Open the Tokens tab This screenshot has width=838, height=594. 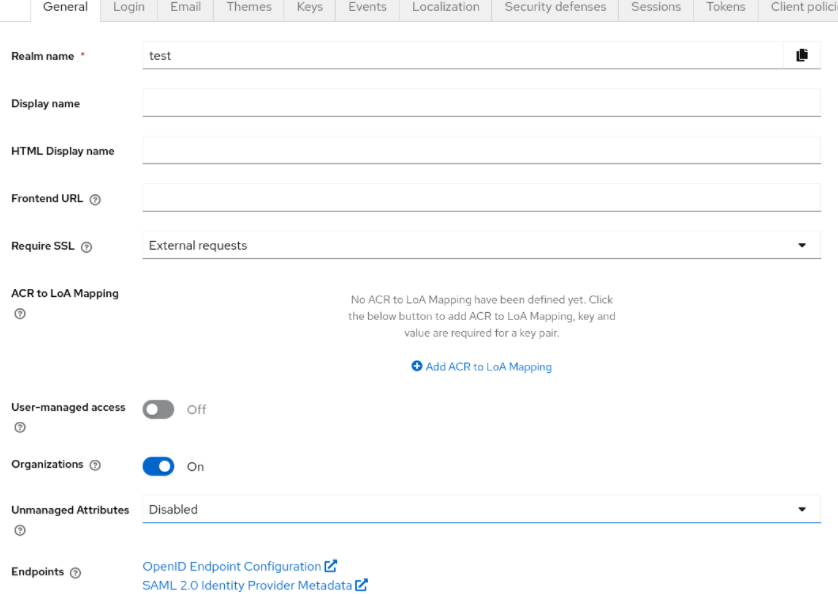pos(725,7)
